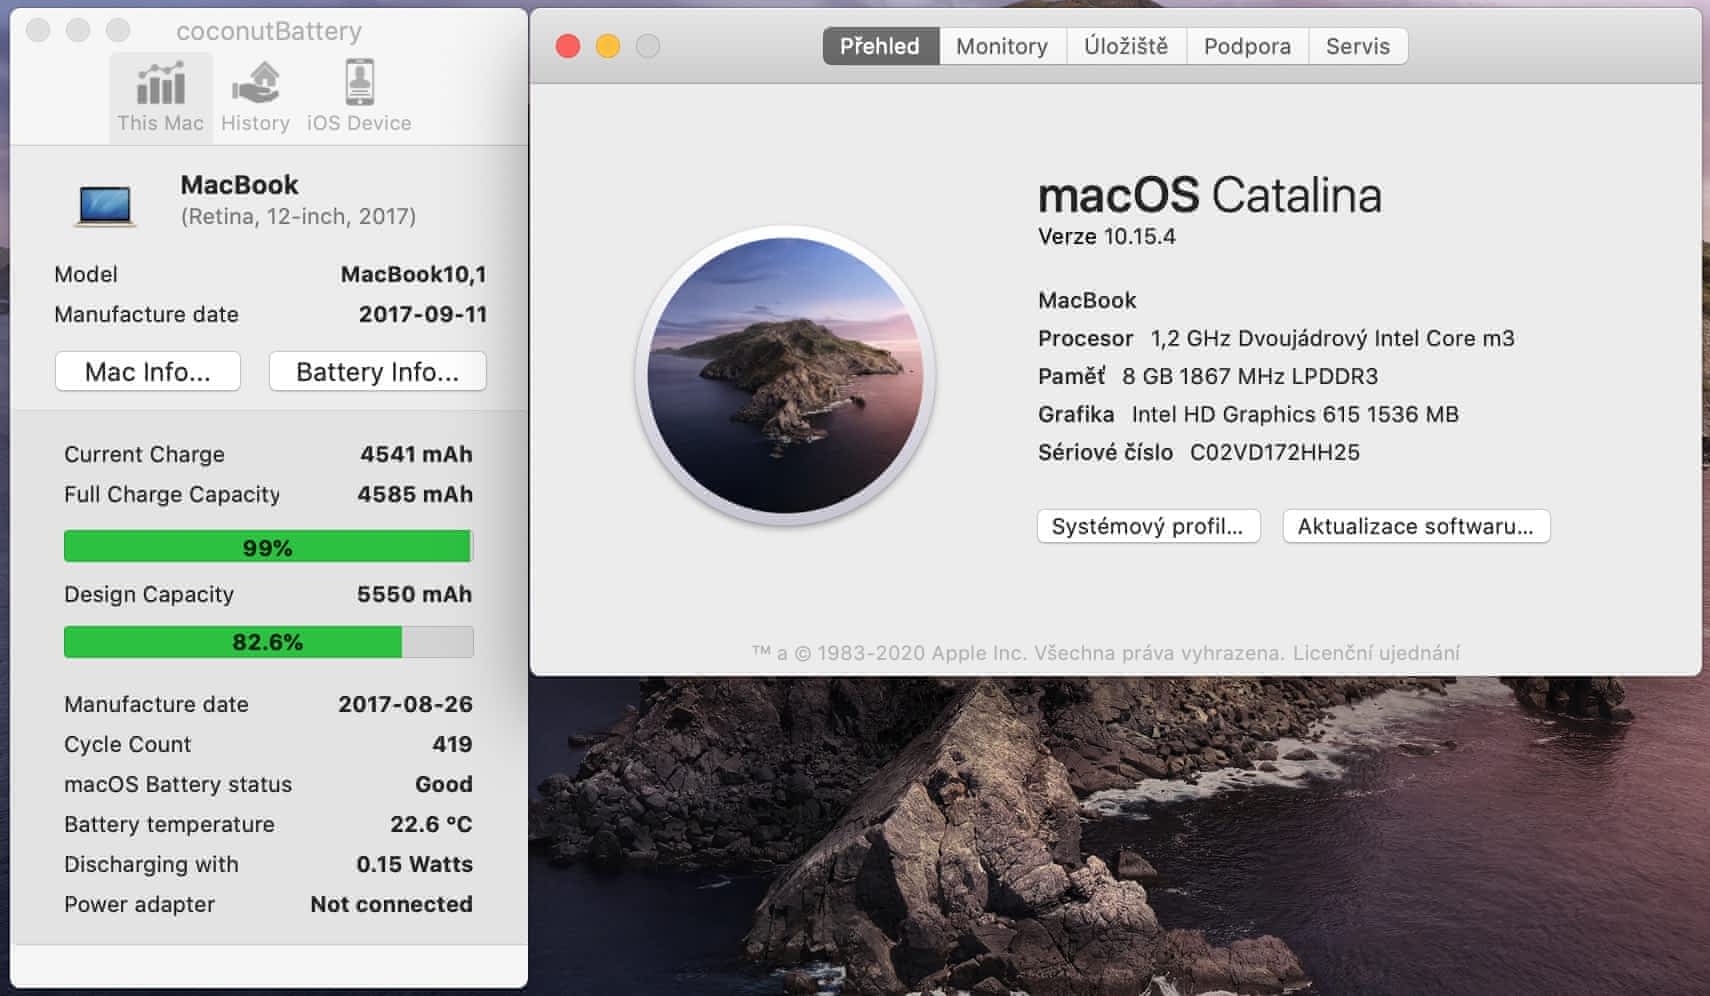The height and width of the screenshot is (996, 1710).
Task: Click the Discharging with 0.15 Watts value
Action: [x=414, y=864]
